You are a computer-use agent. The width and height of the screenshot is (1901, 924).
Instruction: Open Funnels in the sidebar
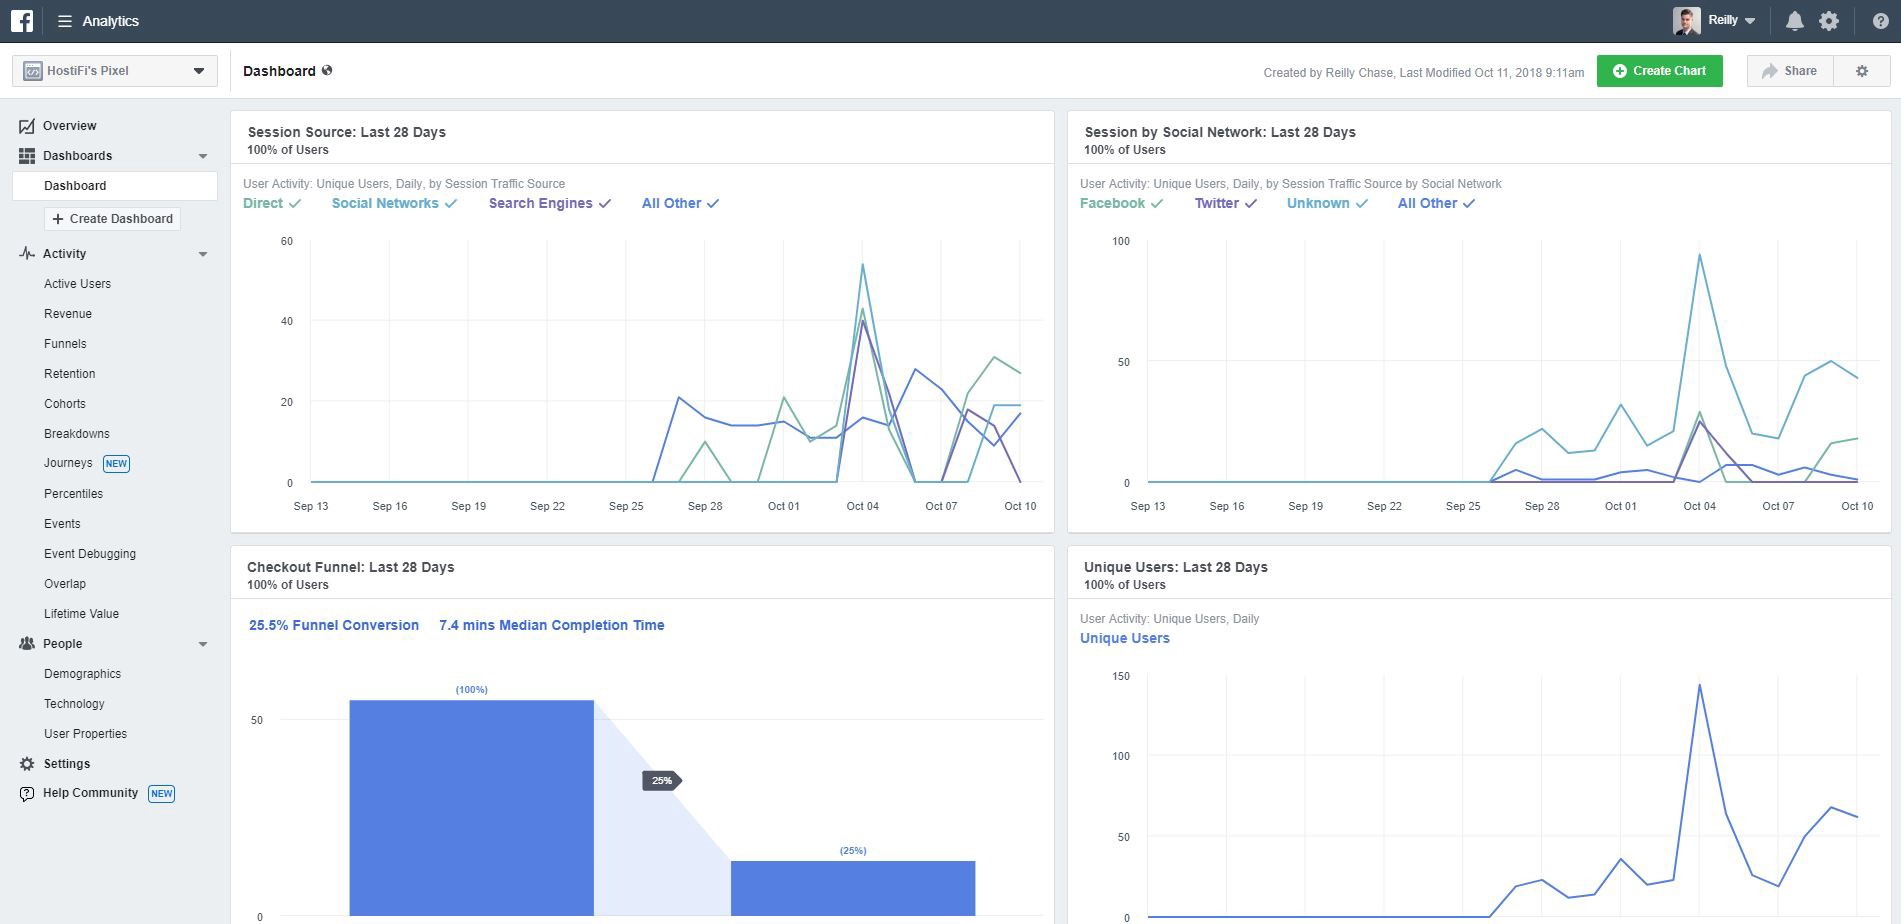coord(65,344)
